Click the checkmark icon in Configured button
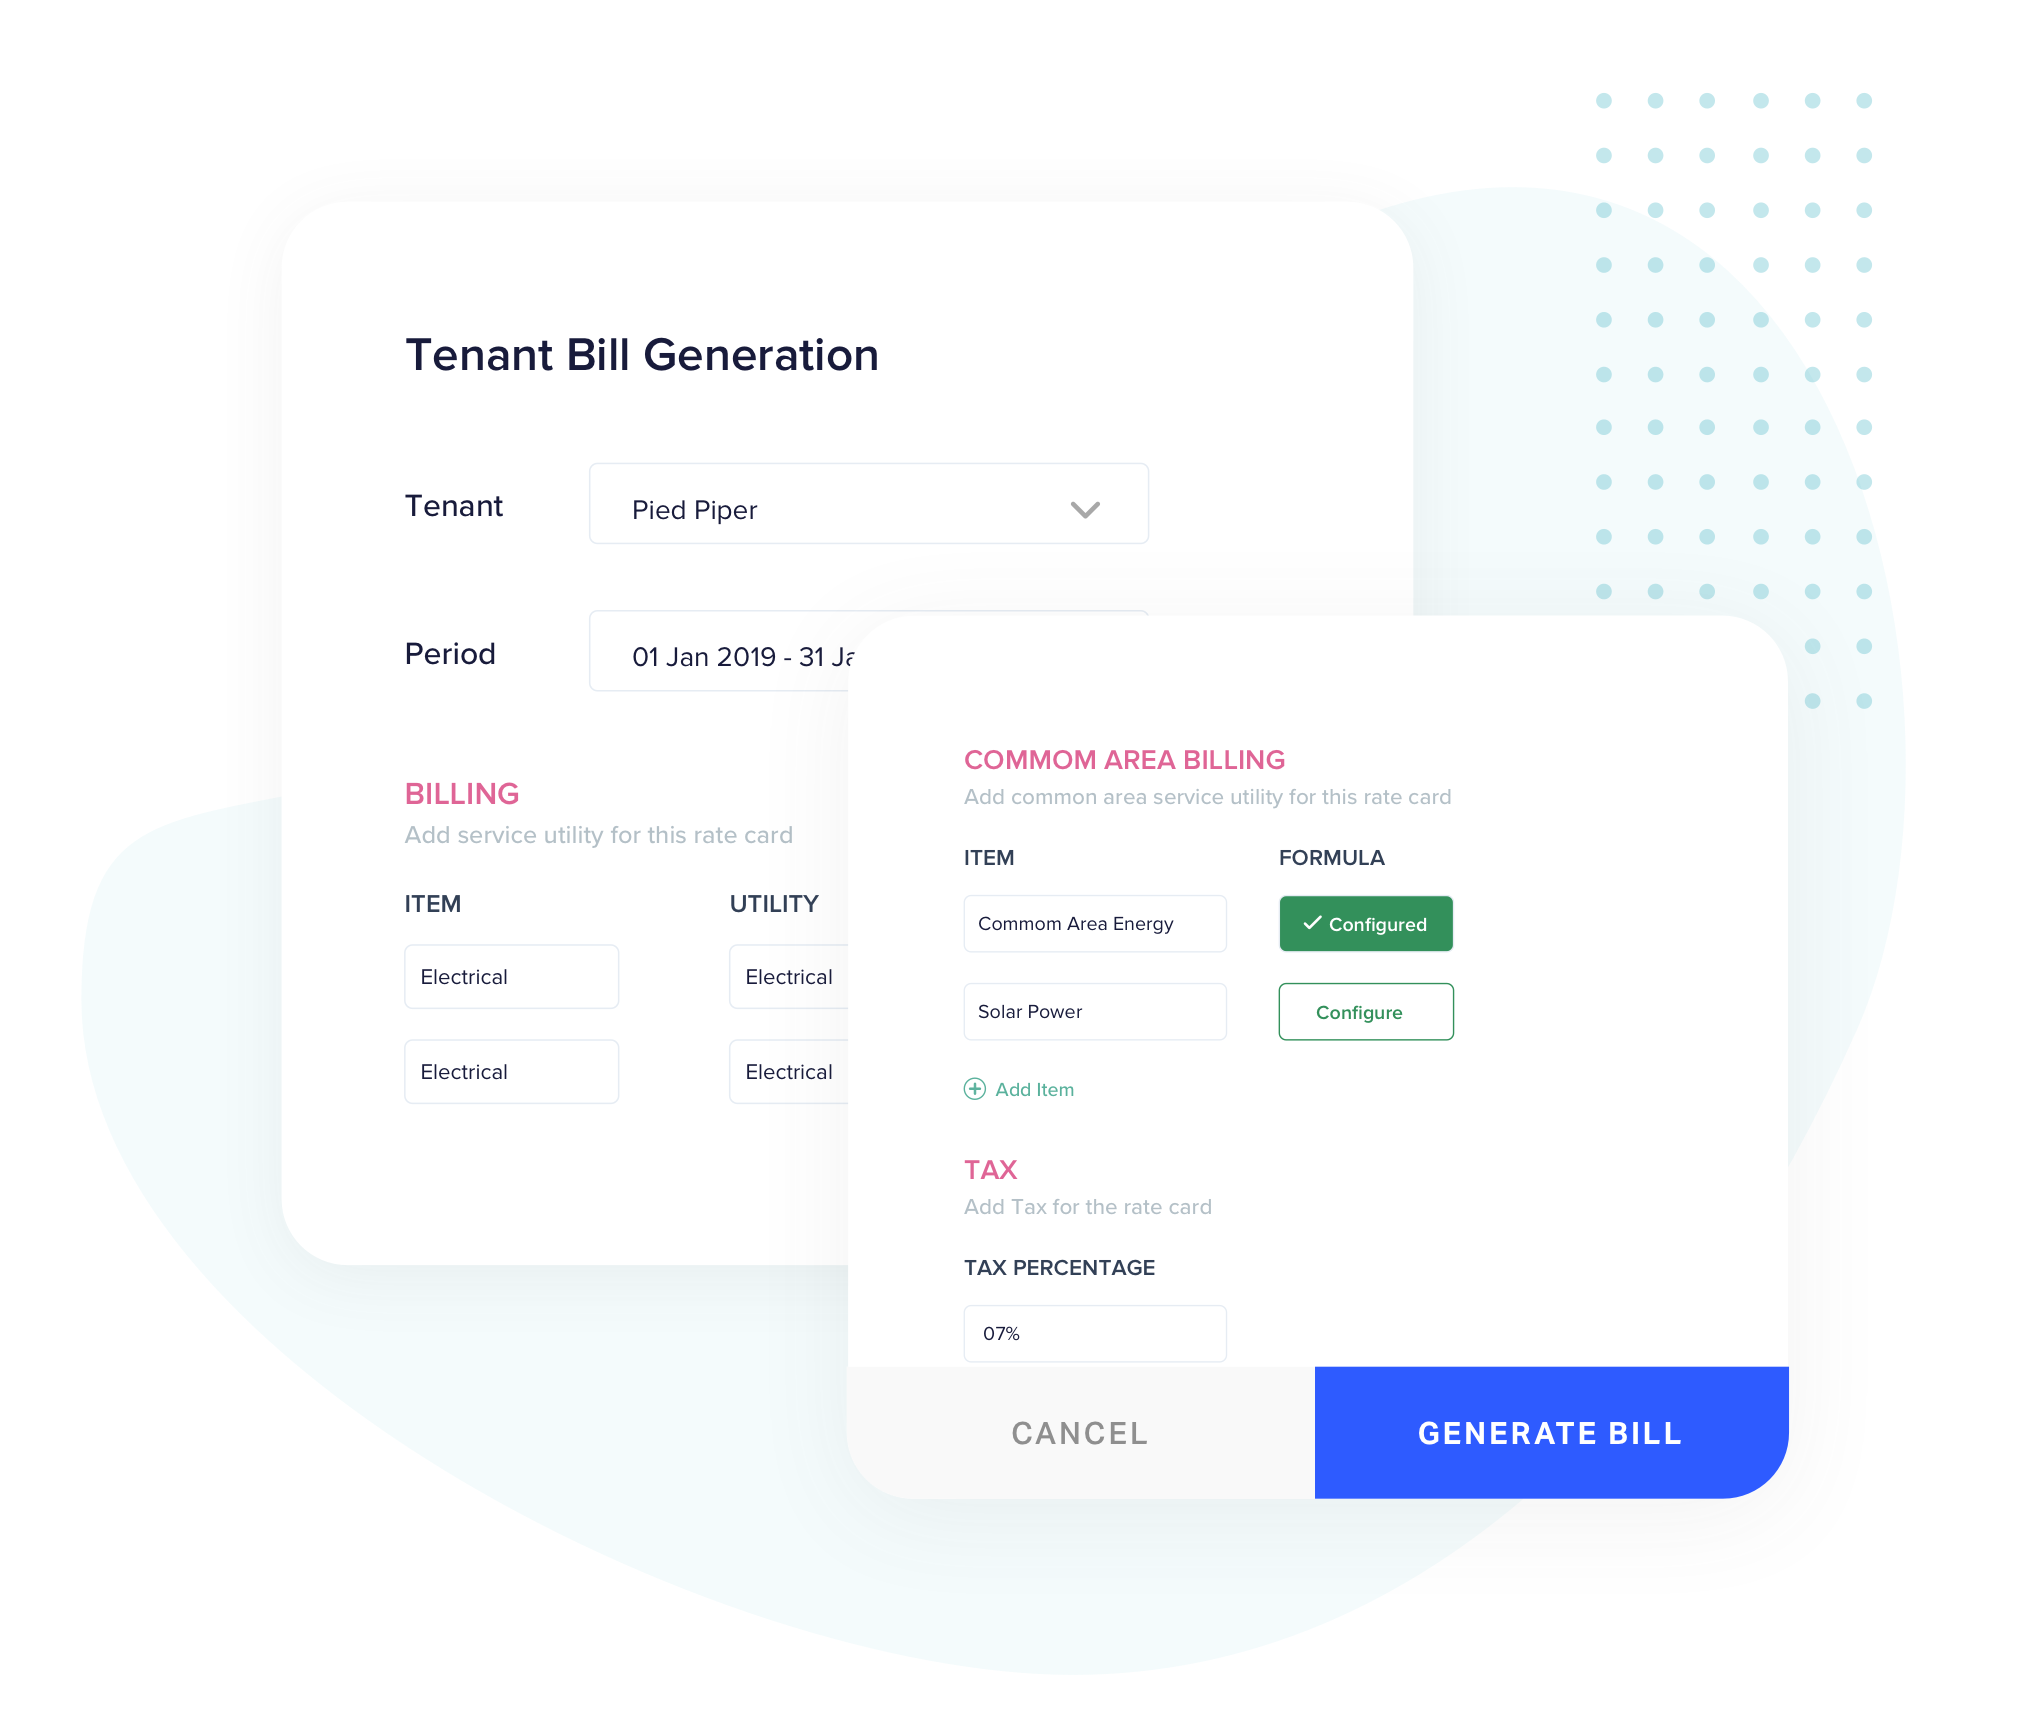 coord(1309,925)
